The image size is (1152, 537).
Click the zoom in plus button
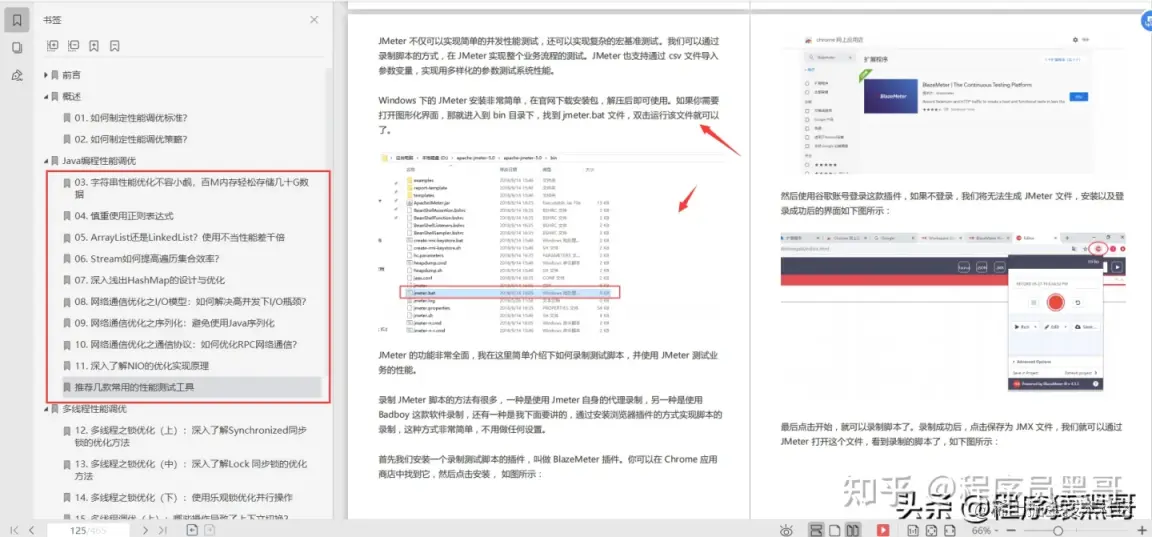click(1141, 530)
